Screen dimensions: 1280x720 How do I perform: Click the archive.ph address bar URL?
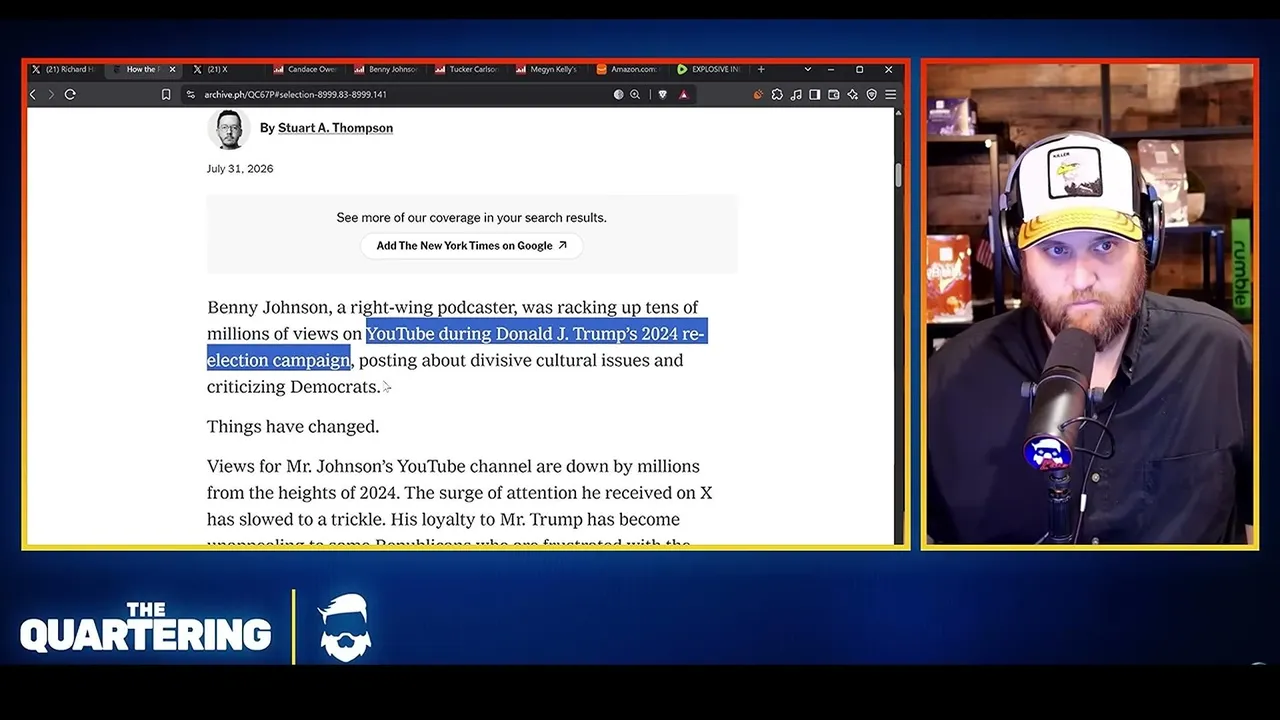pos(295,94)
